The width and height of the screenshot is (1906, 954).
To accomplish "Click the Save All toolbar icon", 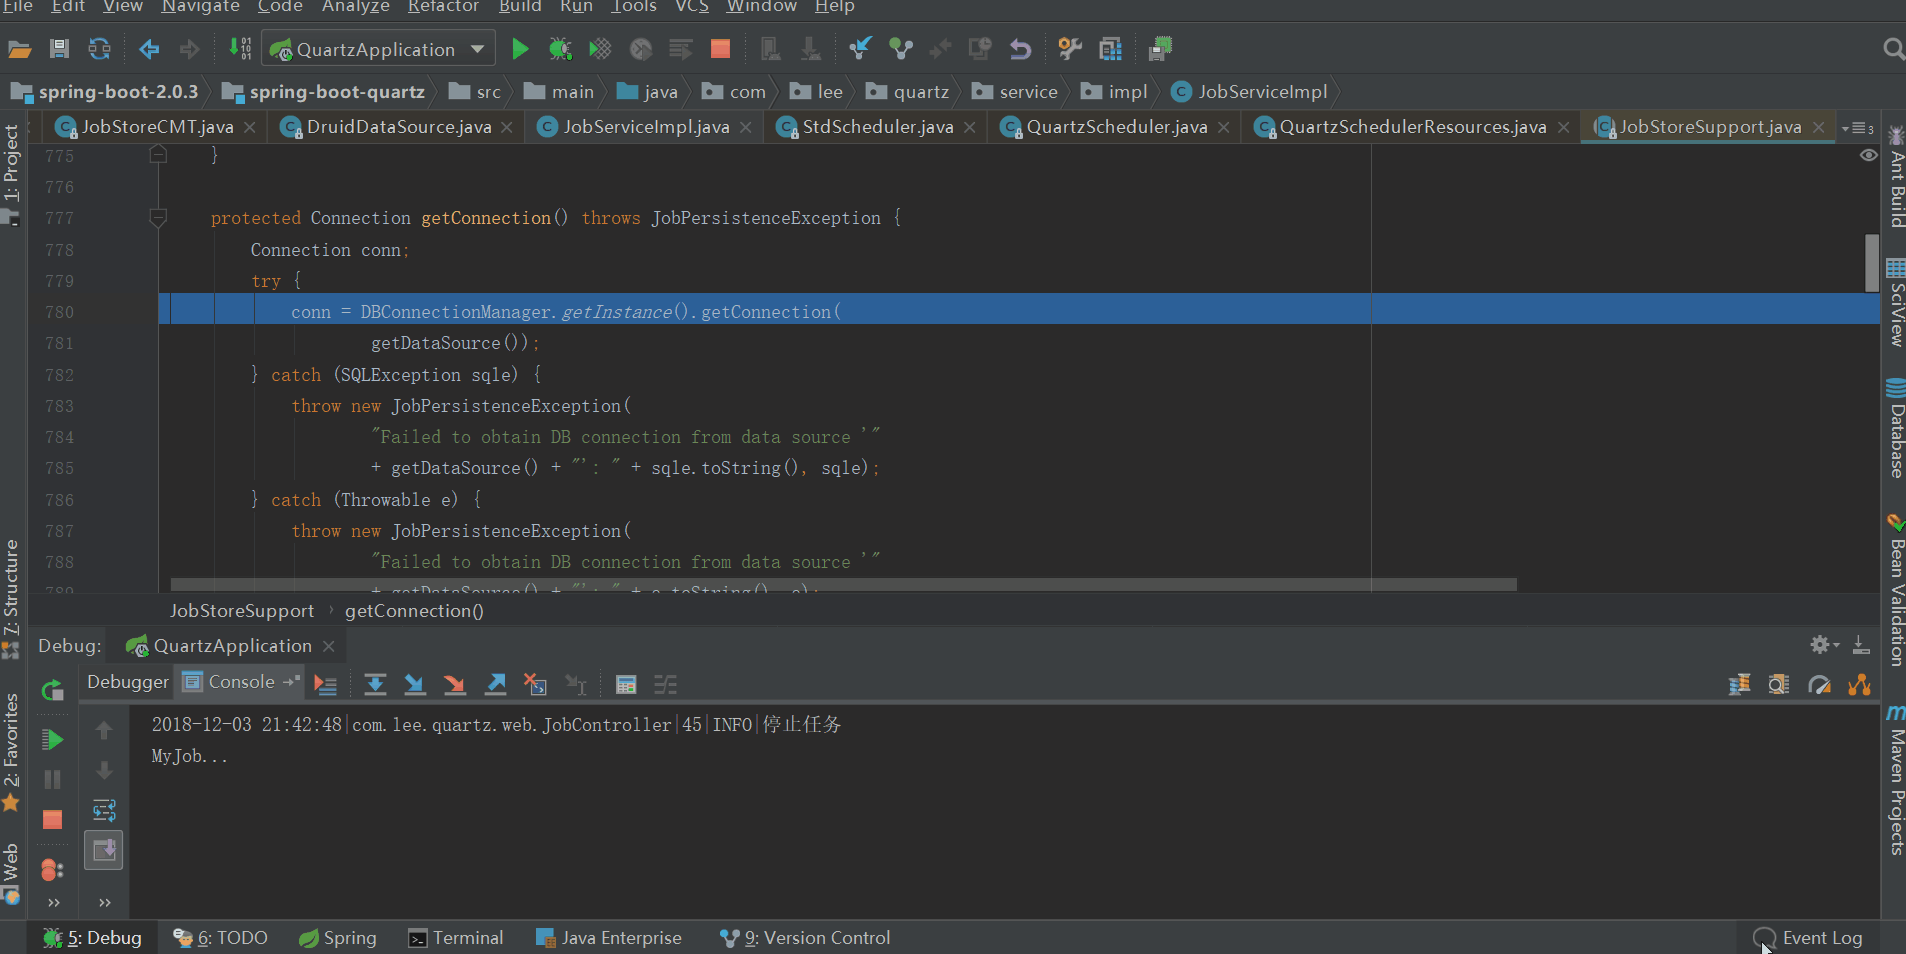I will pos(59,49).
